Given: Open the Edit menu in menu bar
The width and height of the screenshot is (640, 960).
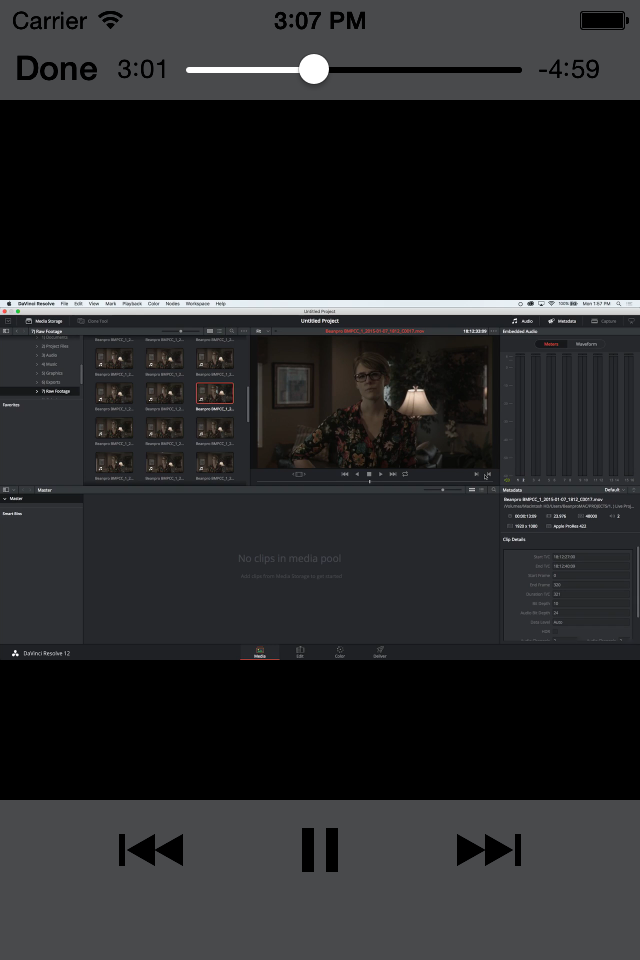Looking at the screenshot, I should coord(78,304).
